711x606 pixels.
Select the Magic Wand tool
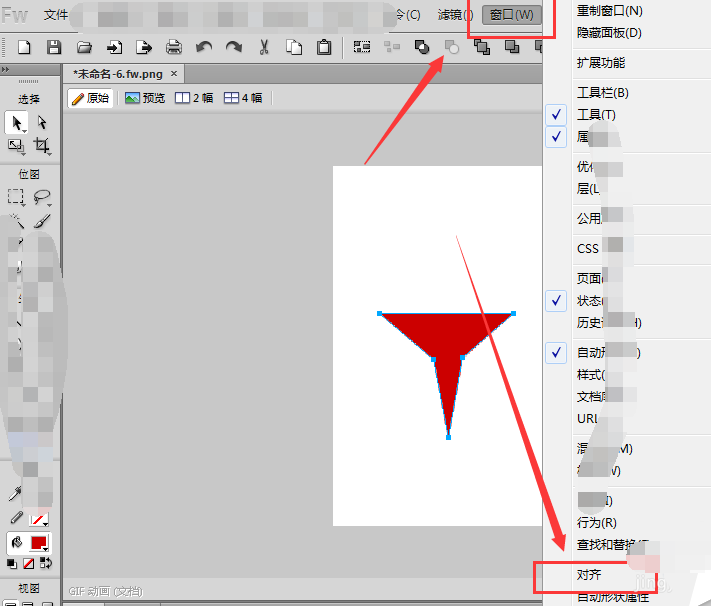16,220
